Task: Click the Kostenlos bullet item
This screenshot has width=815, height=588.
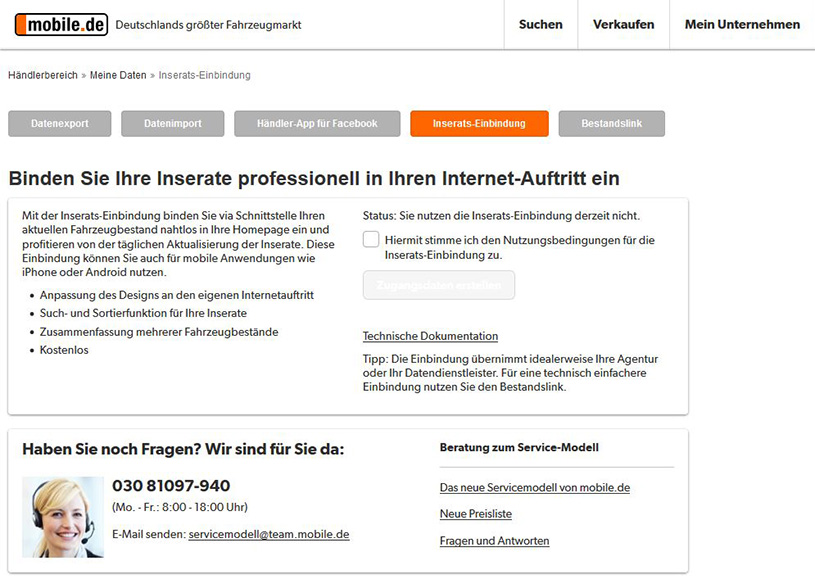Action: 64,350
